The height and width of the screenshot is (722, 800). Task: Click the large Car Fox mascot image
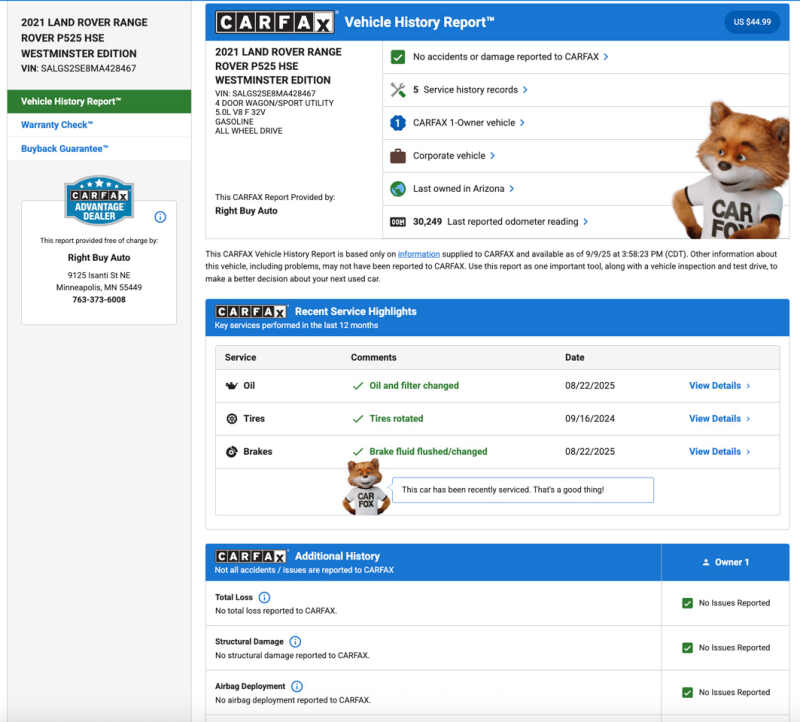click(732, 170)
